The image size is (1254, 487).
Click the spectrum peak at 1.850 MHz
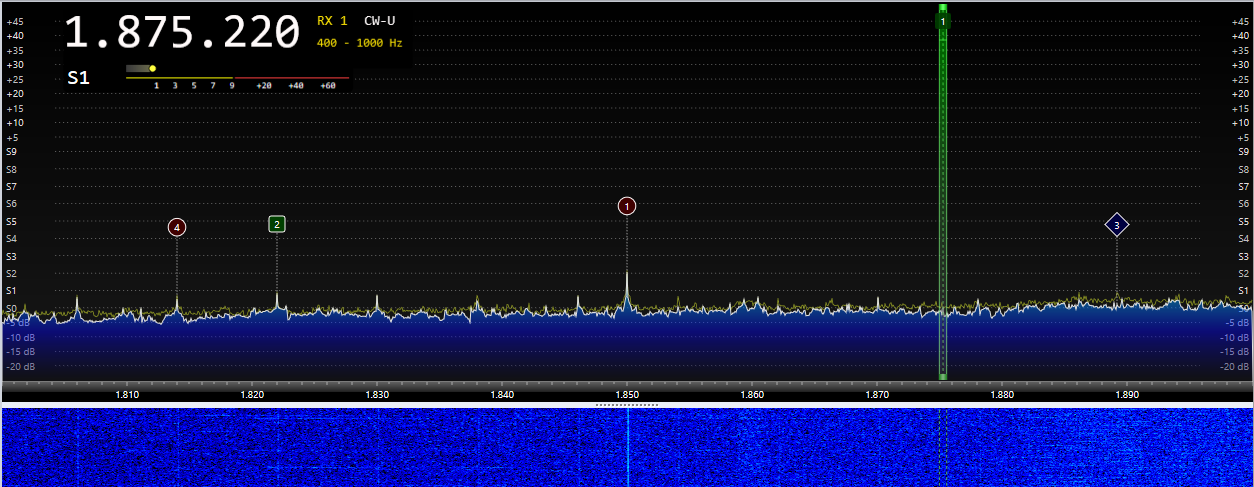coord(627,277)
